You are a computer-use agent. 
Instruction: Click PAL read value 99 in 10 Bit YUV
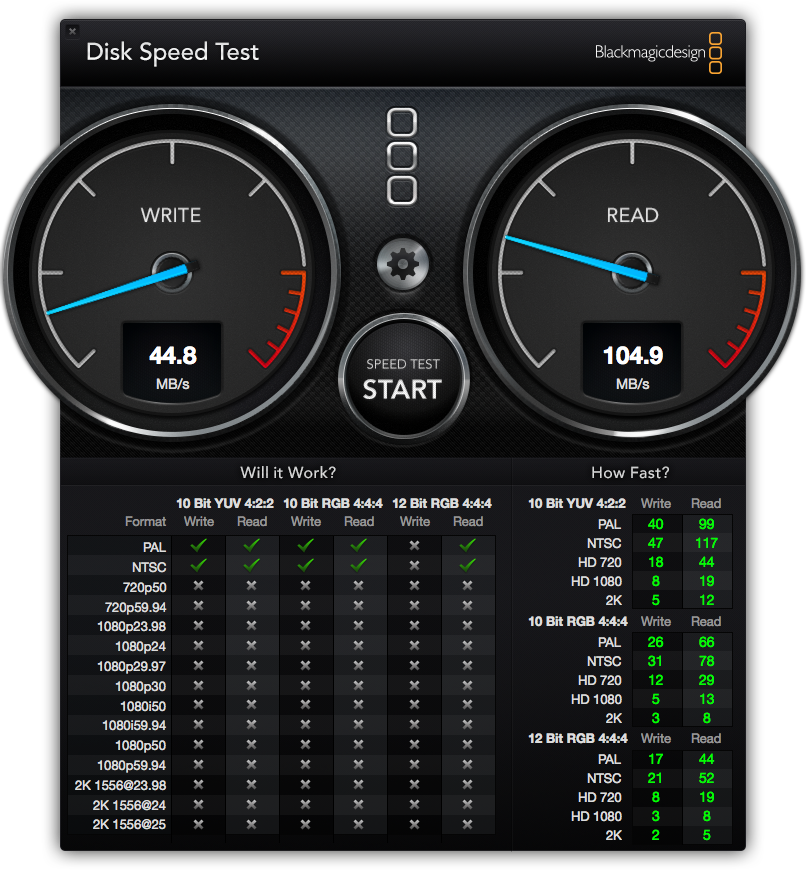(x=706, y=524)
